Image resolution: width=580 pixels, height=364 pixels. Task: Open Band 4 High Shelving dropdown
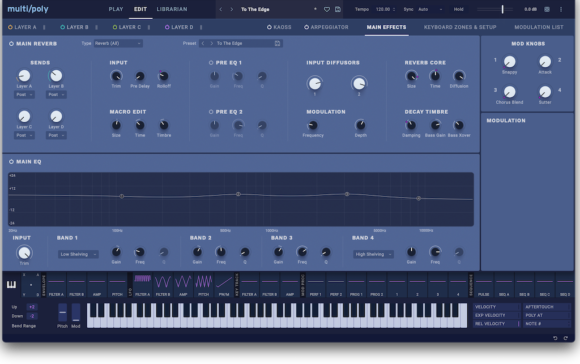point(373,254)
